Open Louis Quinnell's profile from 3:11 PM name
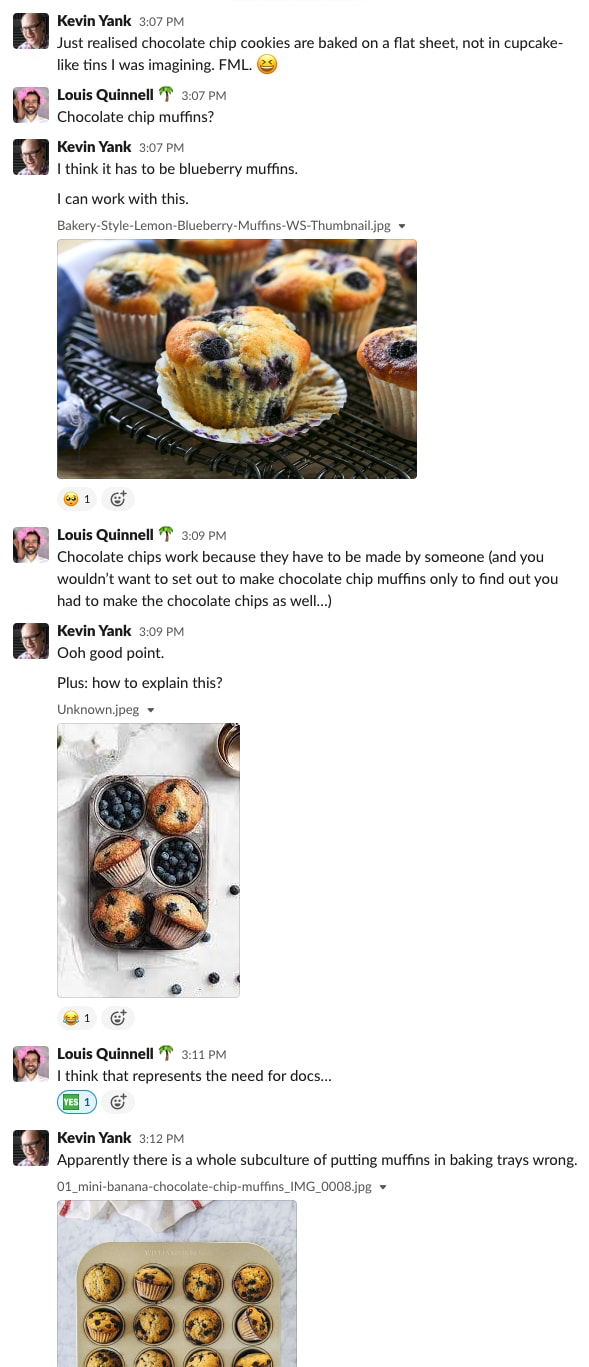 (105, 1054)
